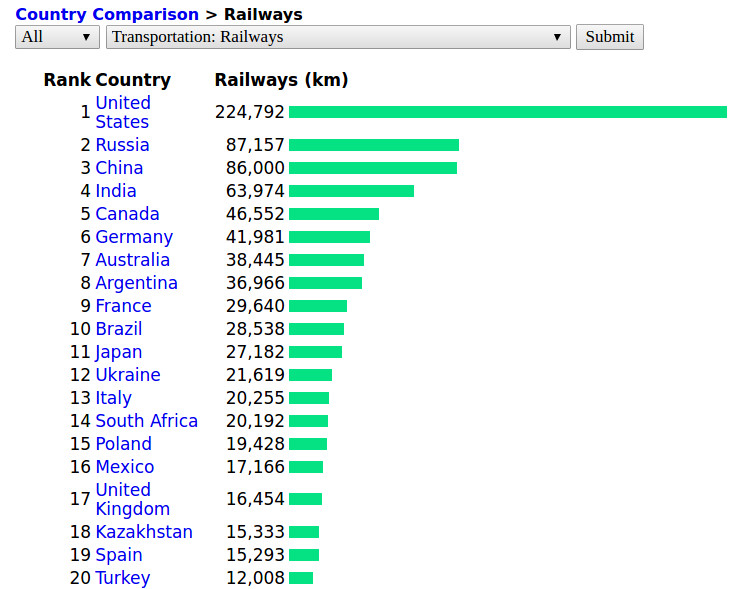735x589 pixels.
Task: Click the 'Rank' column header
Action: [67, 80]
